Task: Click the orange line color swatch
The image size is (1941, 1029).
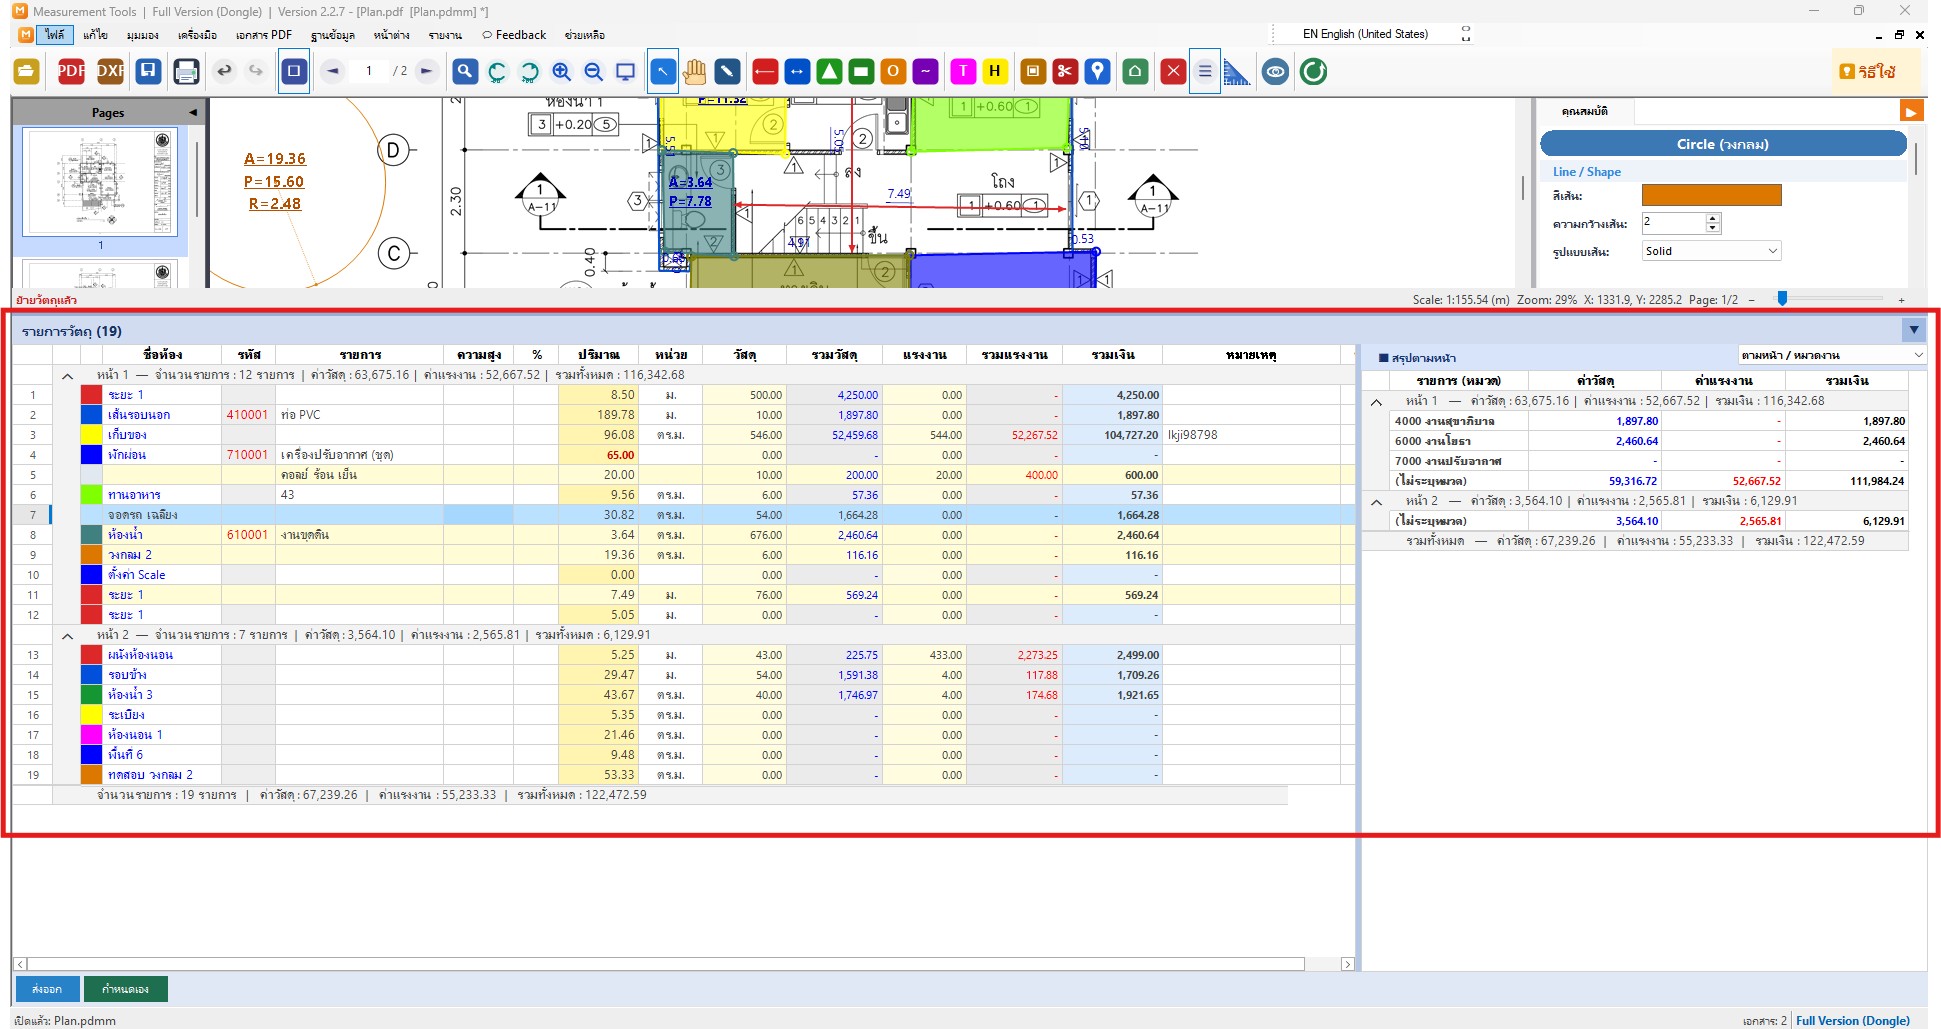Action: 1711,195
